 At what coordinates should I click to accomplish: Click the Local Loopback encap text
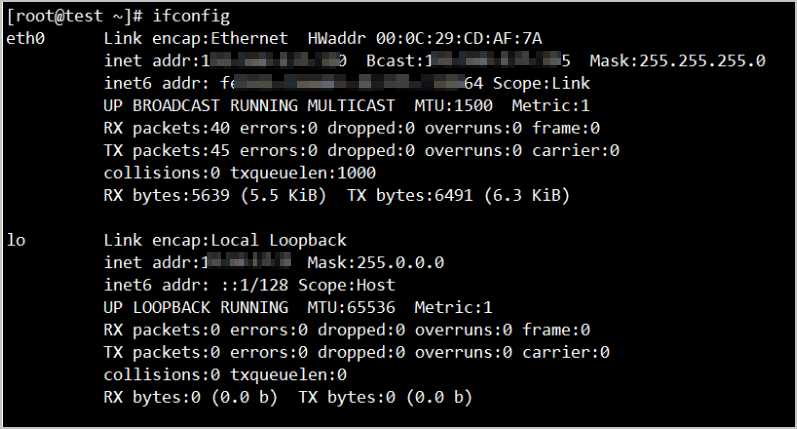[279, 240]
